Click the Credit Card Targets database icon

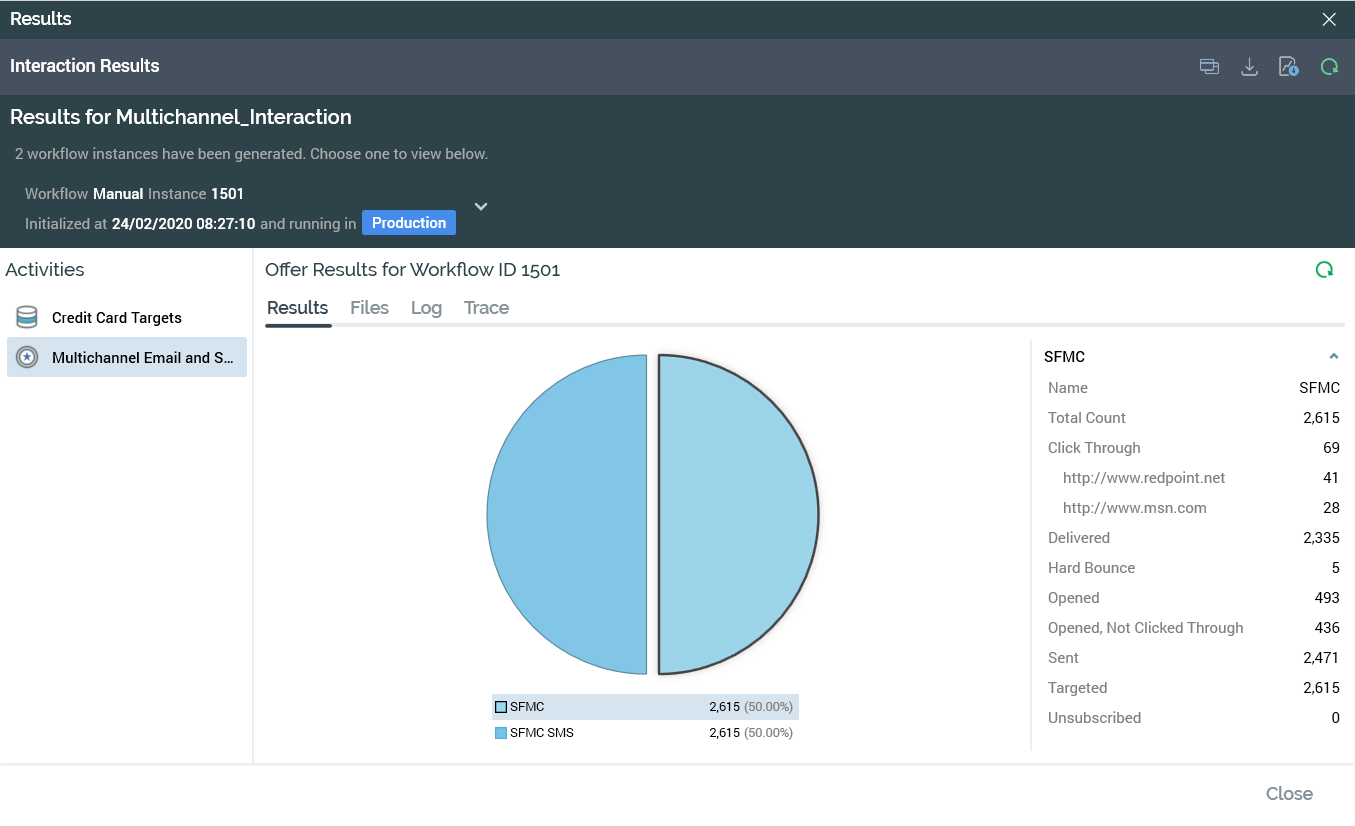click(x=27, y=318)
